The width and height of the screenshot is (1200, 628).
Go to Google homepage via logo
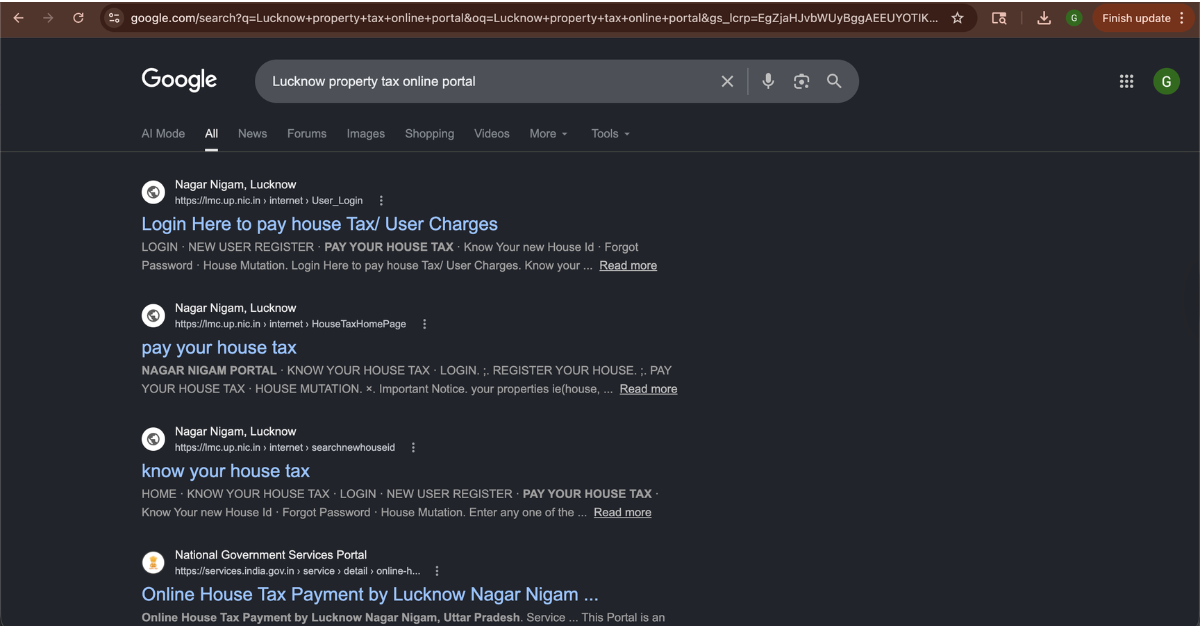point(179,80)
